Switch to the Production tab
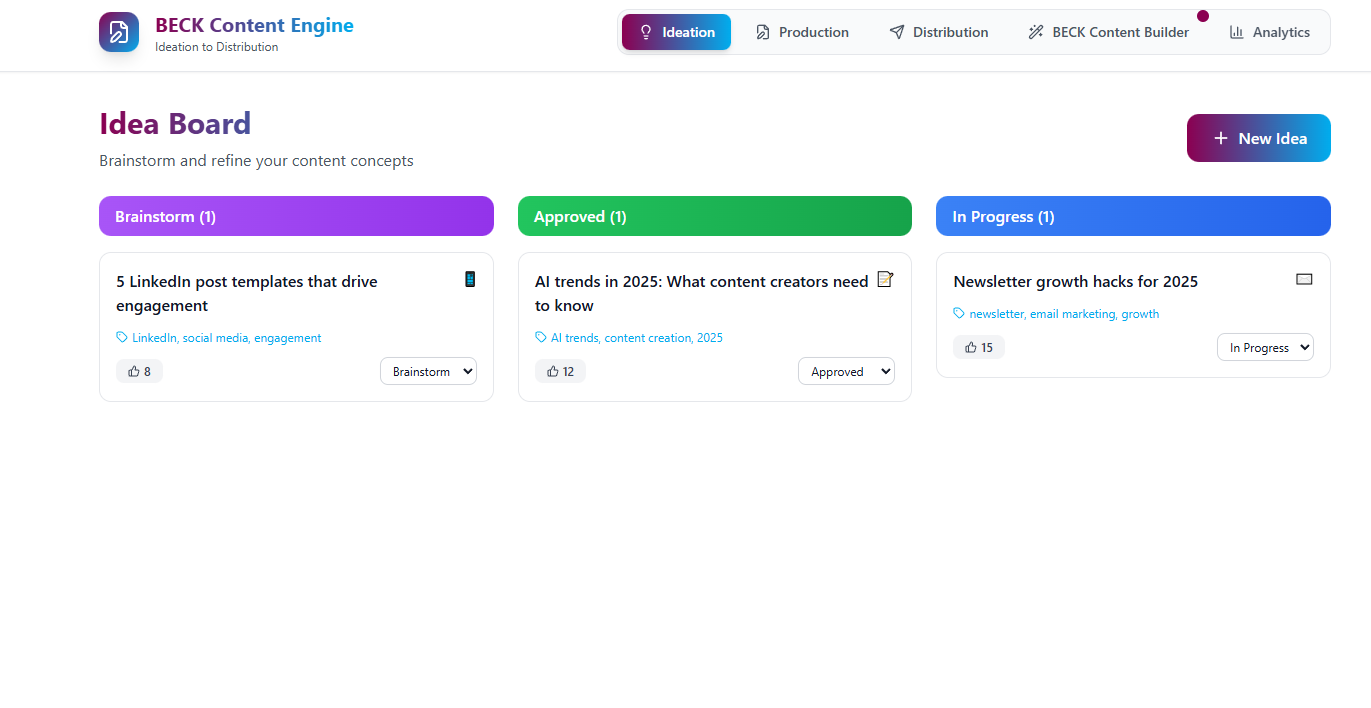 802,32
